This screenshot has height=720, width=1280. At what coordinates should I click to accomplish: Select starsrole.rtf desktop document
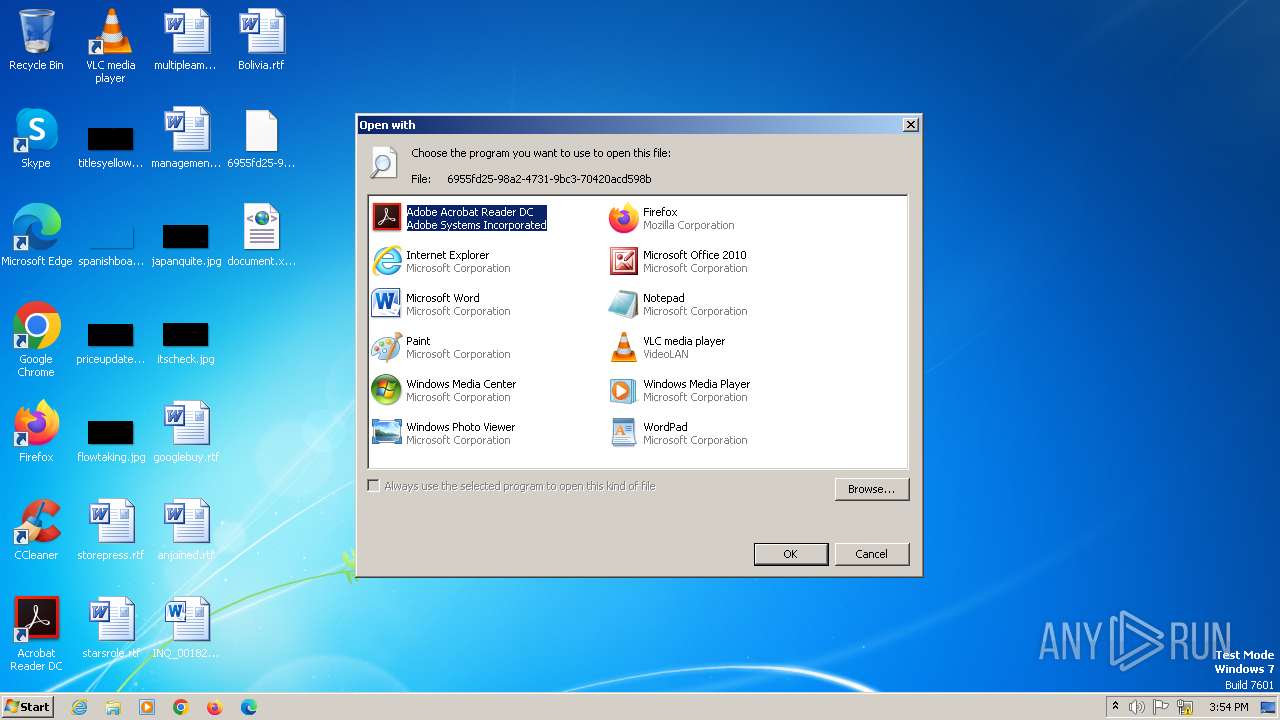coord(110,628)
